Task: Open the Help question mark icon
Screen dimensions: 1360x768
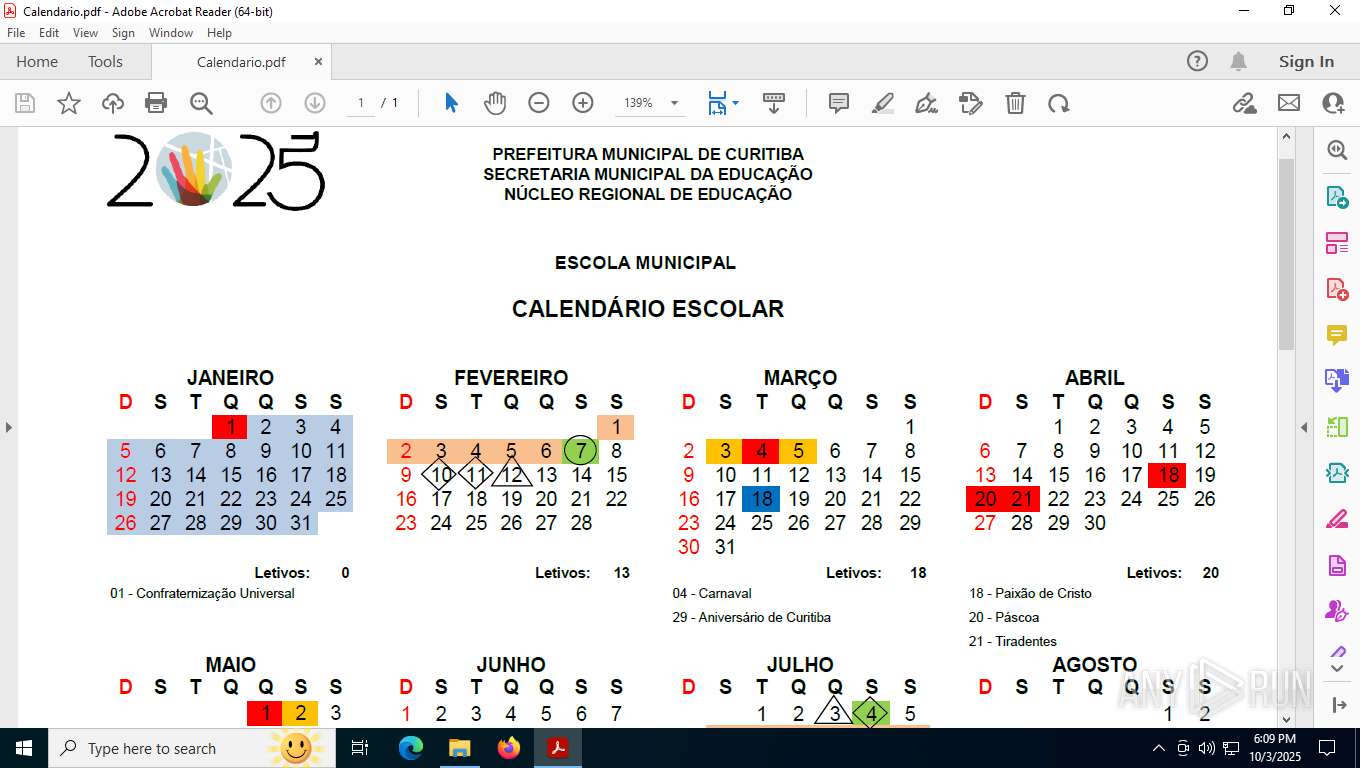Action: click(x=1197, y=61)
